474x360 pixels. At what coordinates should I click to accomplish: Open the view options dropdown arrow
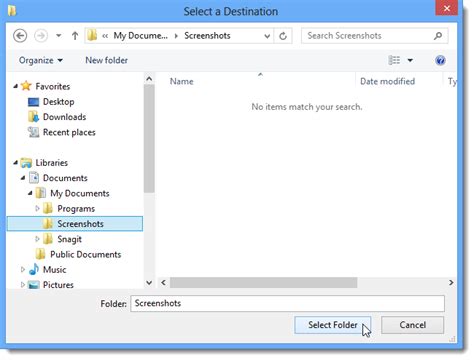point(410,60)
